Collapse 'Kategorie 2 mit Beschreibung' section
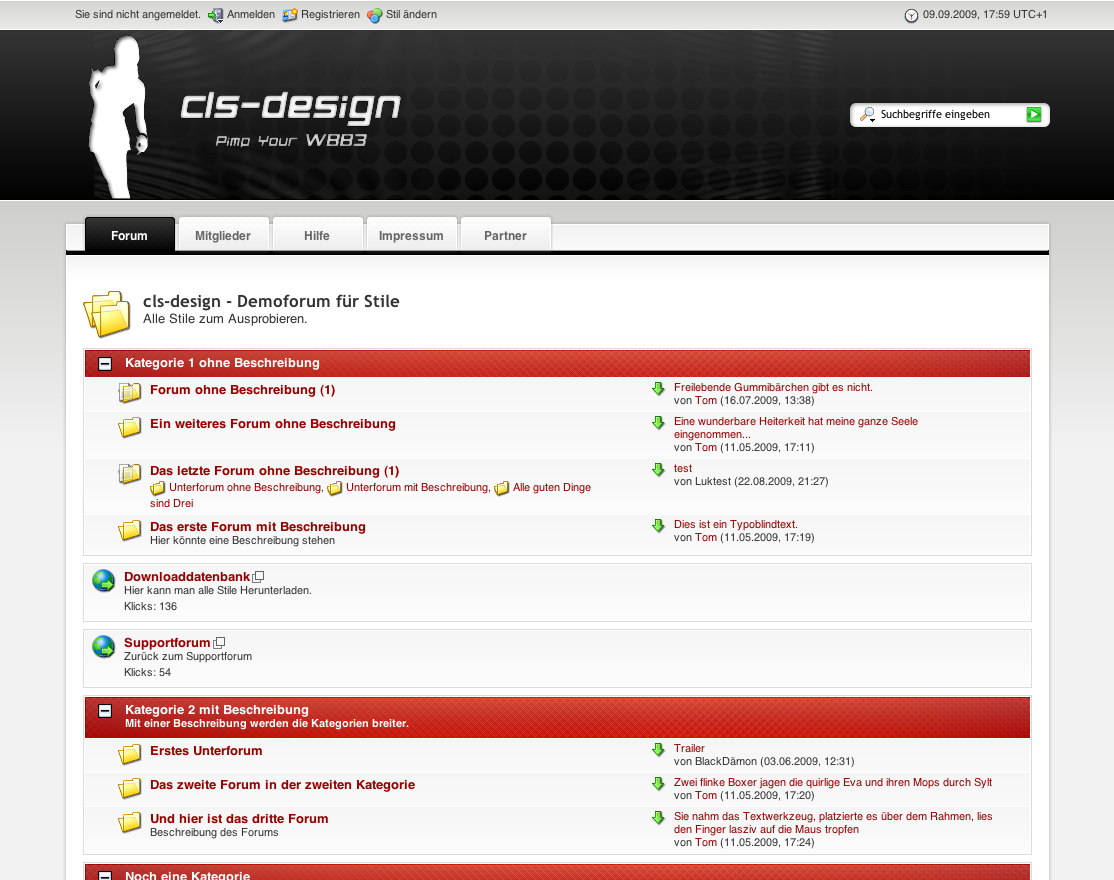1114x880 pixels. pos(105,711)
